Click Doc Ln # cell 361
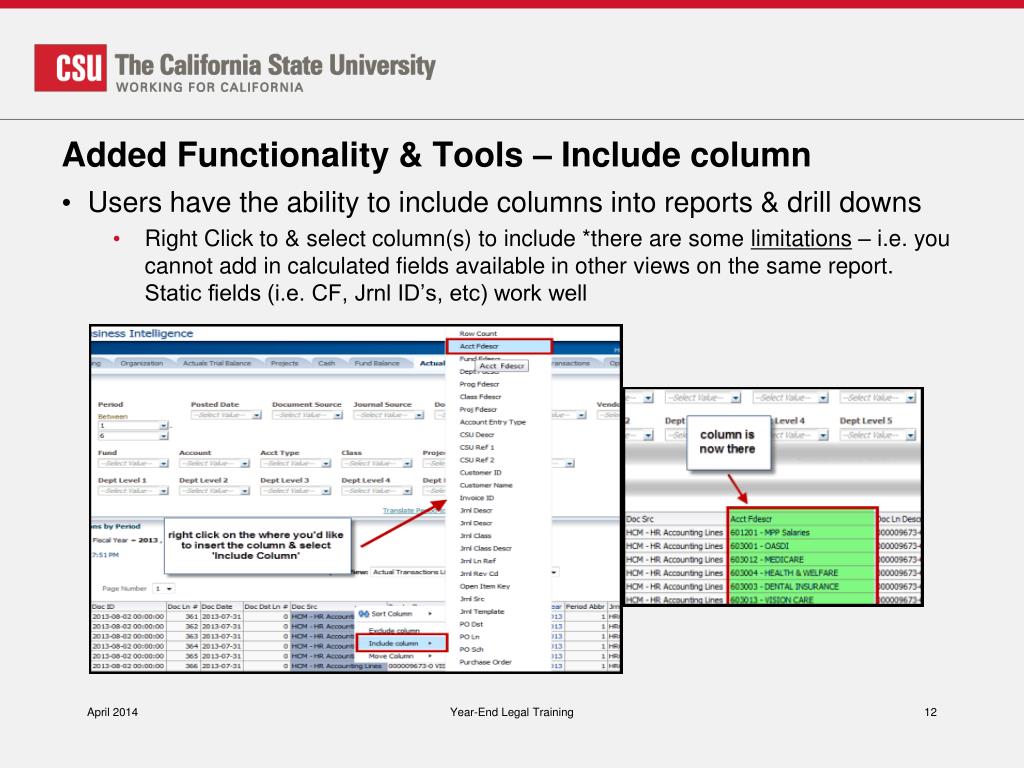This screenshot has height=768, width=1024. (x=183, y=616)
